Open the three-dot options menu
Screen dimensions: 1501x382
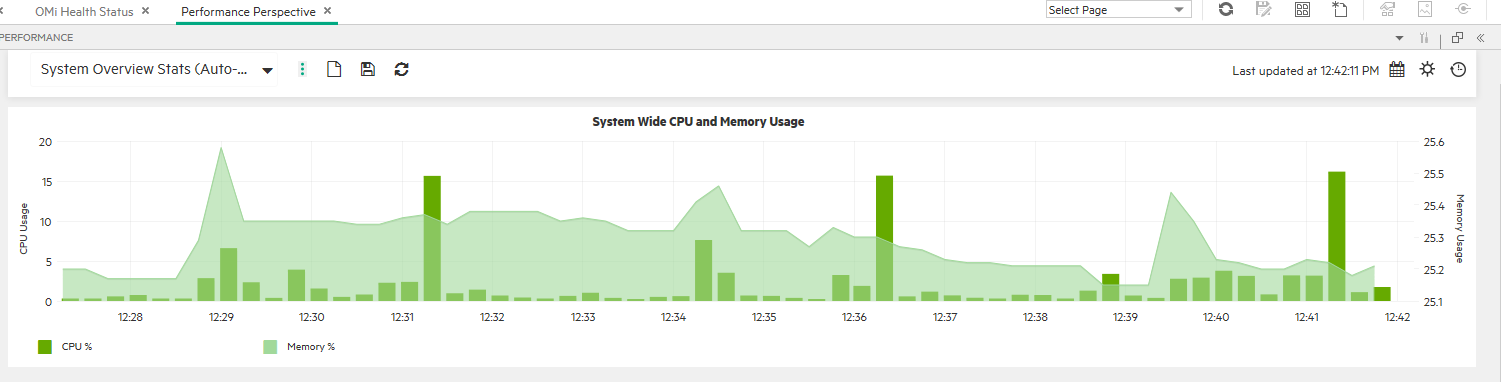(302, 69)
